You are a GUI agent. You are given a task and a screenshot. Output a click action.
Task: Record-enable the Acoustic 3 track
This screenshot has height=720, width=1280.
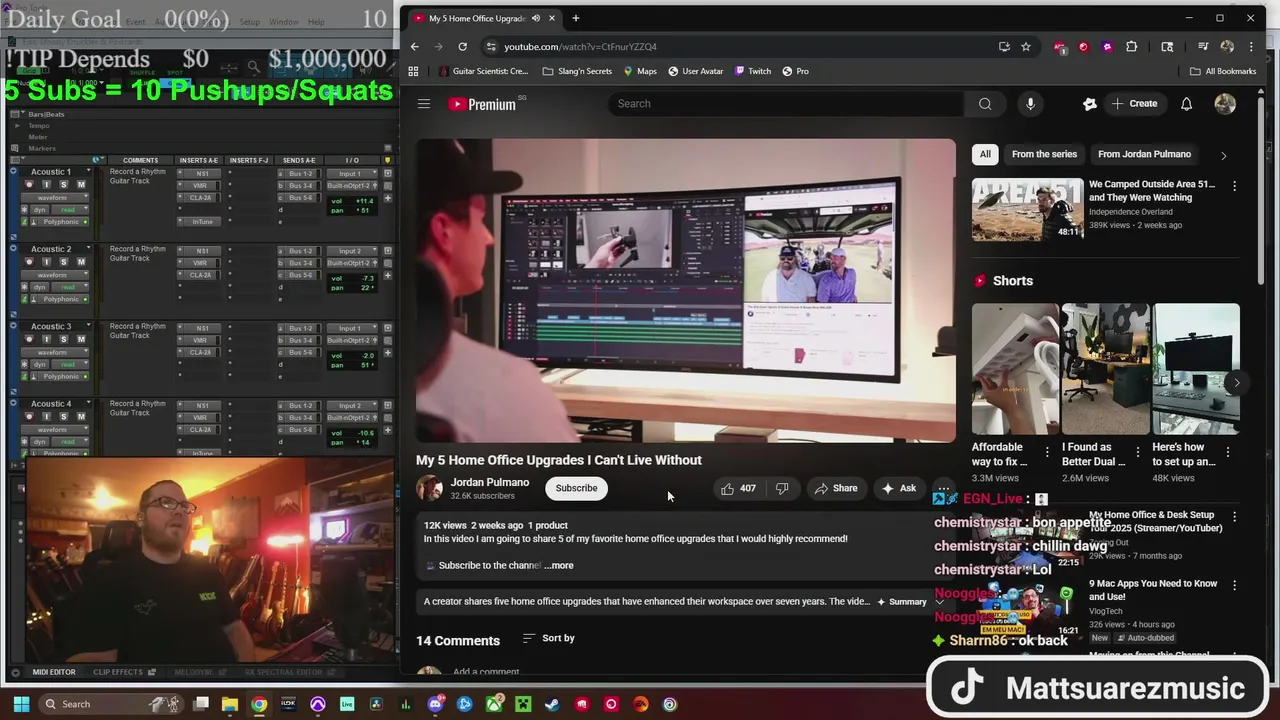coord(28,339)
